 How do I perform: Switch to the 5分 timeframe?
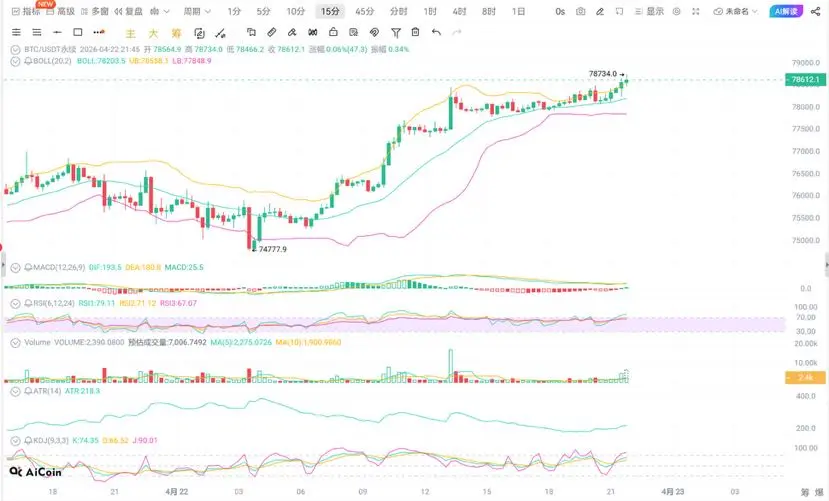click(x=263, y=11)
